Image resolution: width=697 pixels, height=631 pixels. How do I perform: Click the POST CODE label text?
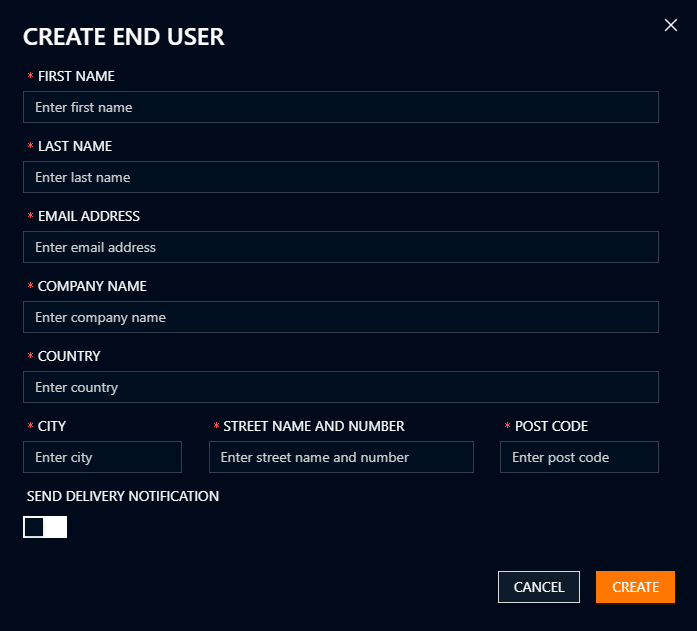click(551, 426)
